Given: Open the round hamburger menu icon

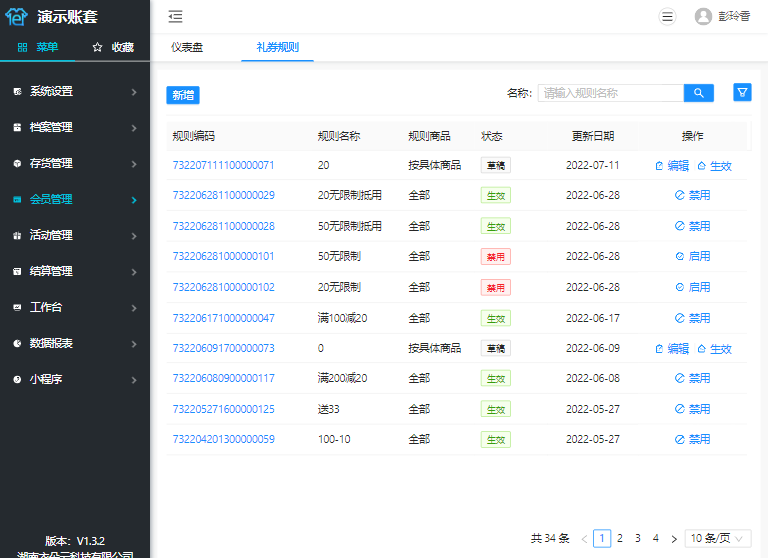Looking at the screenshot, I should 667,17.
